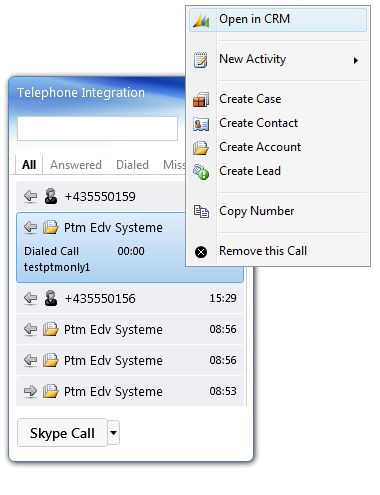Click the New Activity notepad icon
The image size is (380, 495).
pyautogui.click(x=201, y=60)
